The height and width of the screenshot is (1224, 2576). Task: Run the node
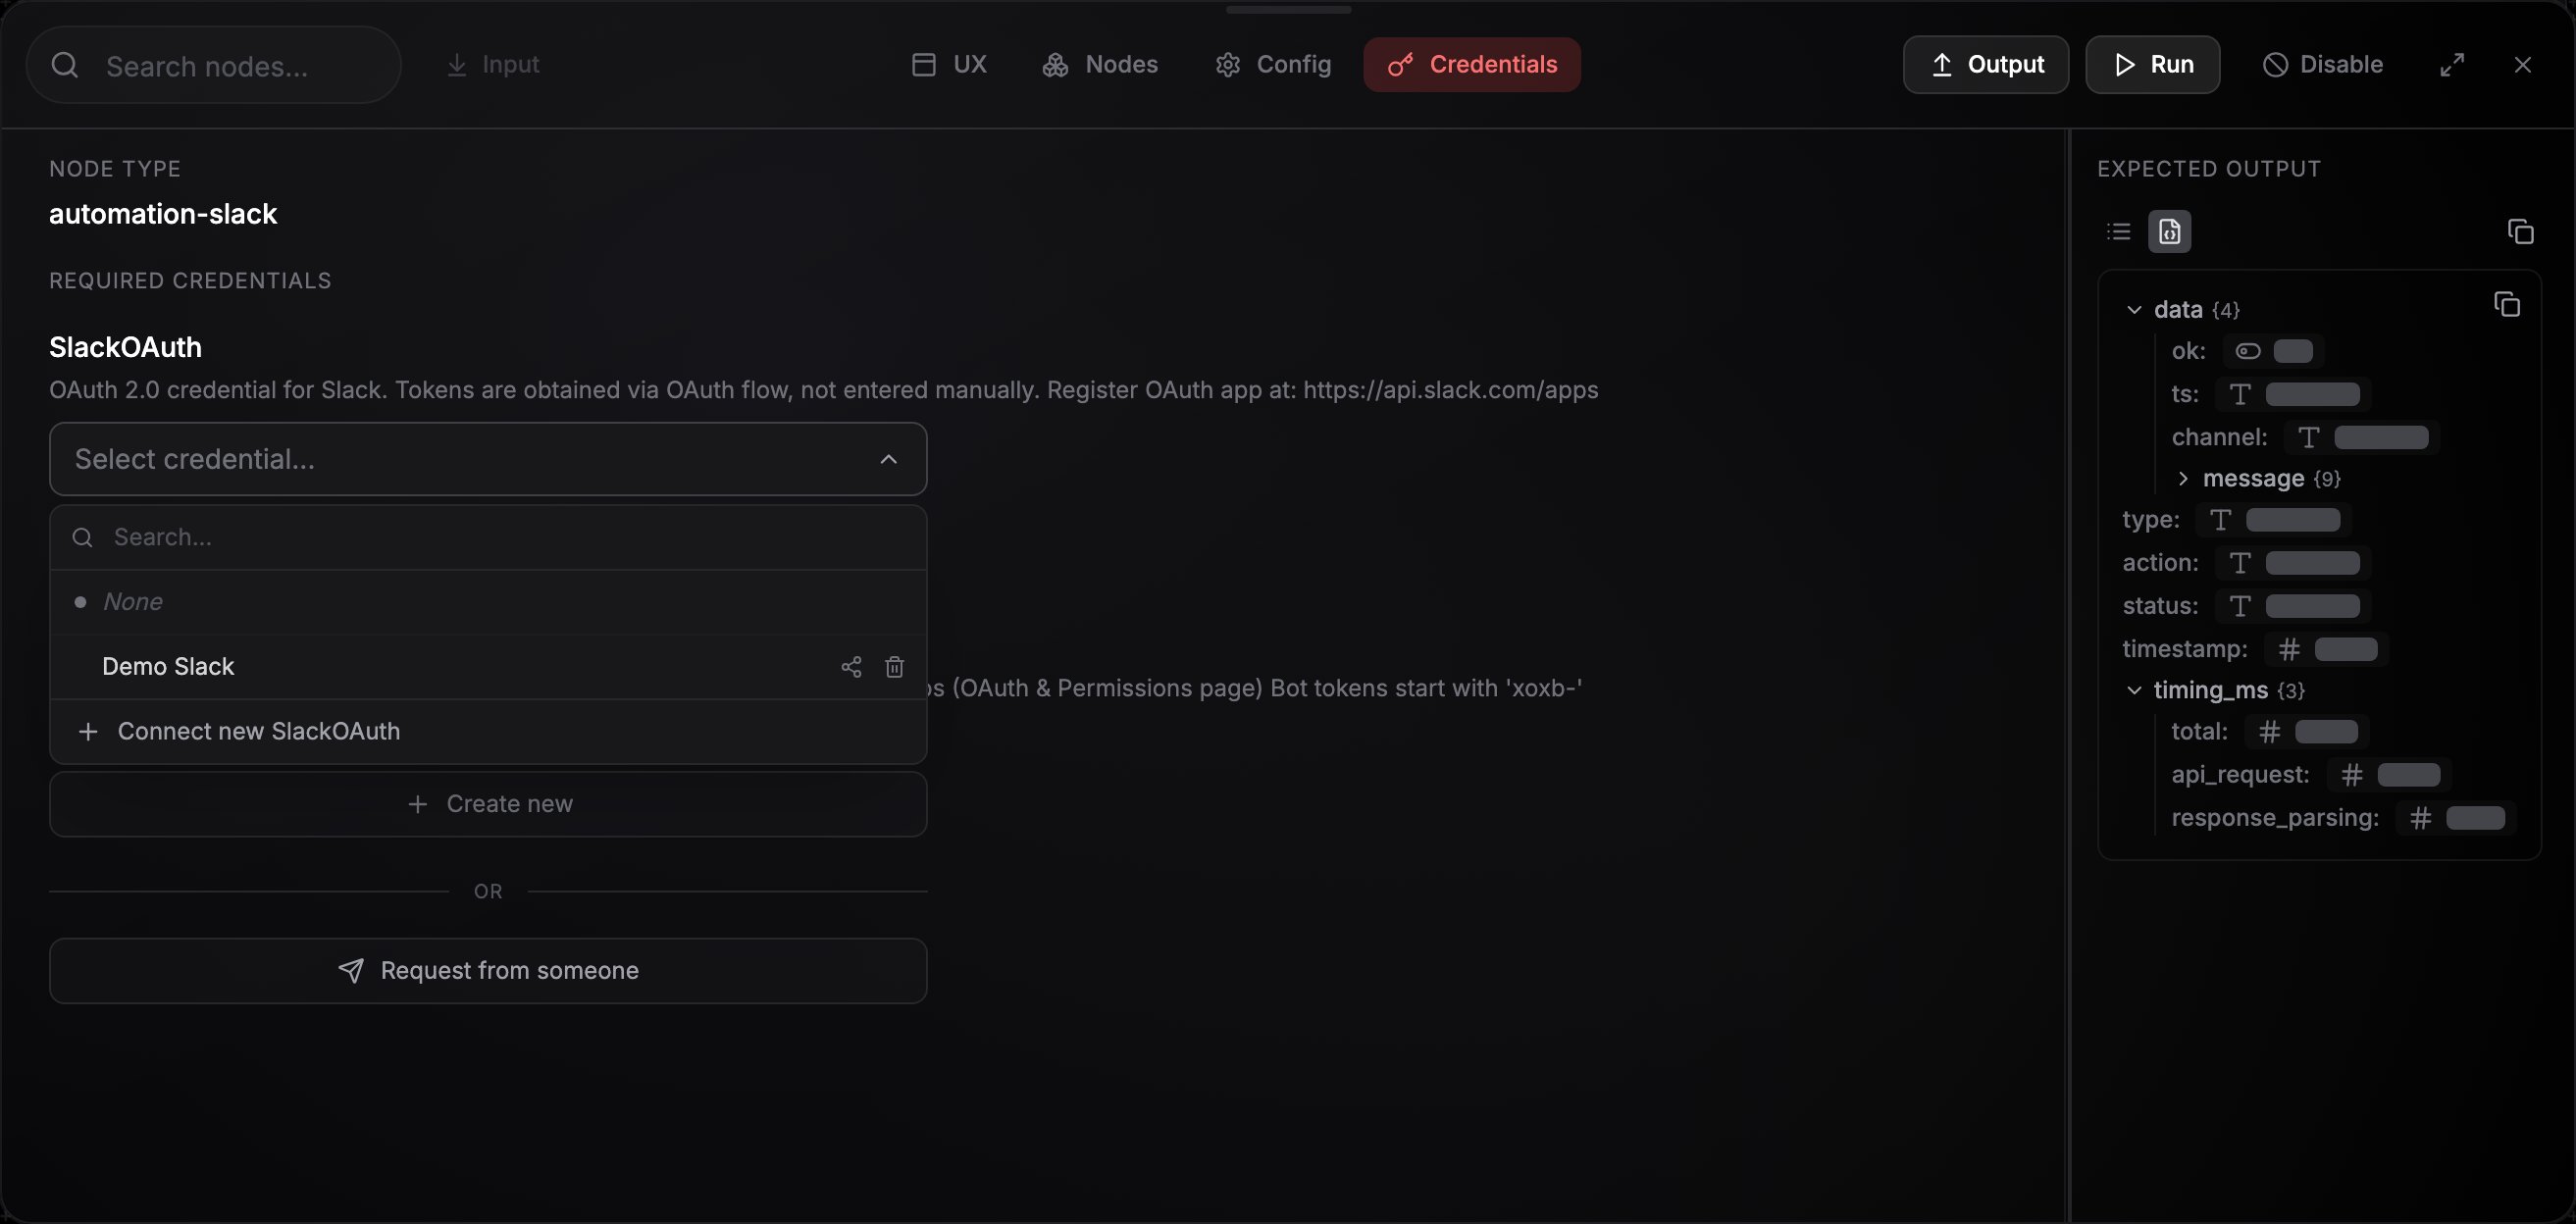coord(2153,65)
